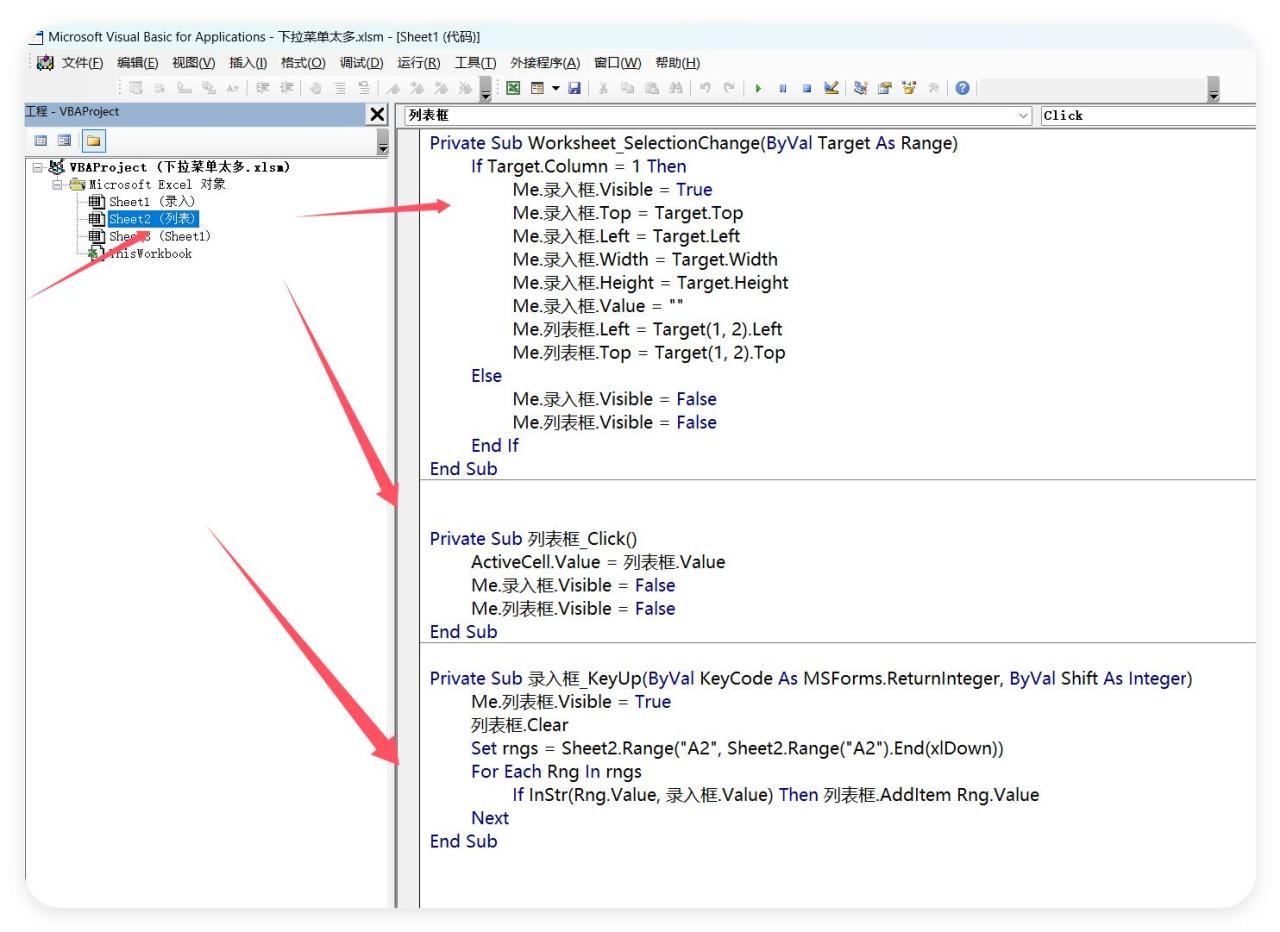
Task: Click the List Properties/Methods icon on Edit toolbar
Action: (x=135, y=88)
